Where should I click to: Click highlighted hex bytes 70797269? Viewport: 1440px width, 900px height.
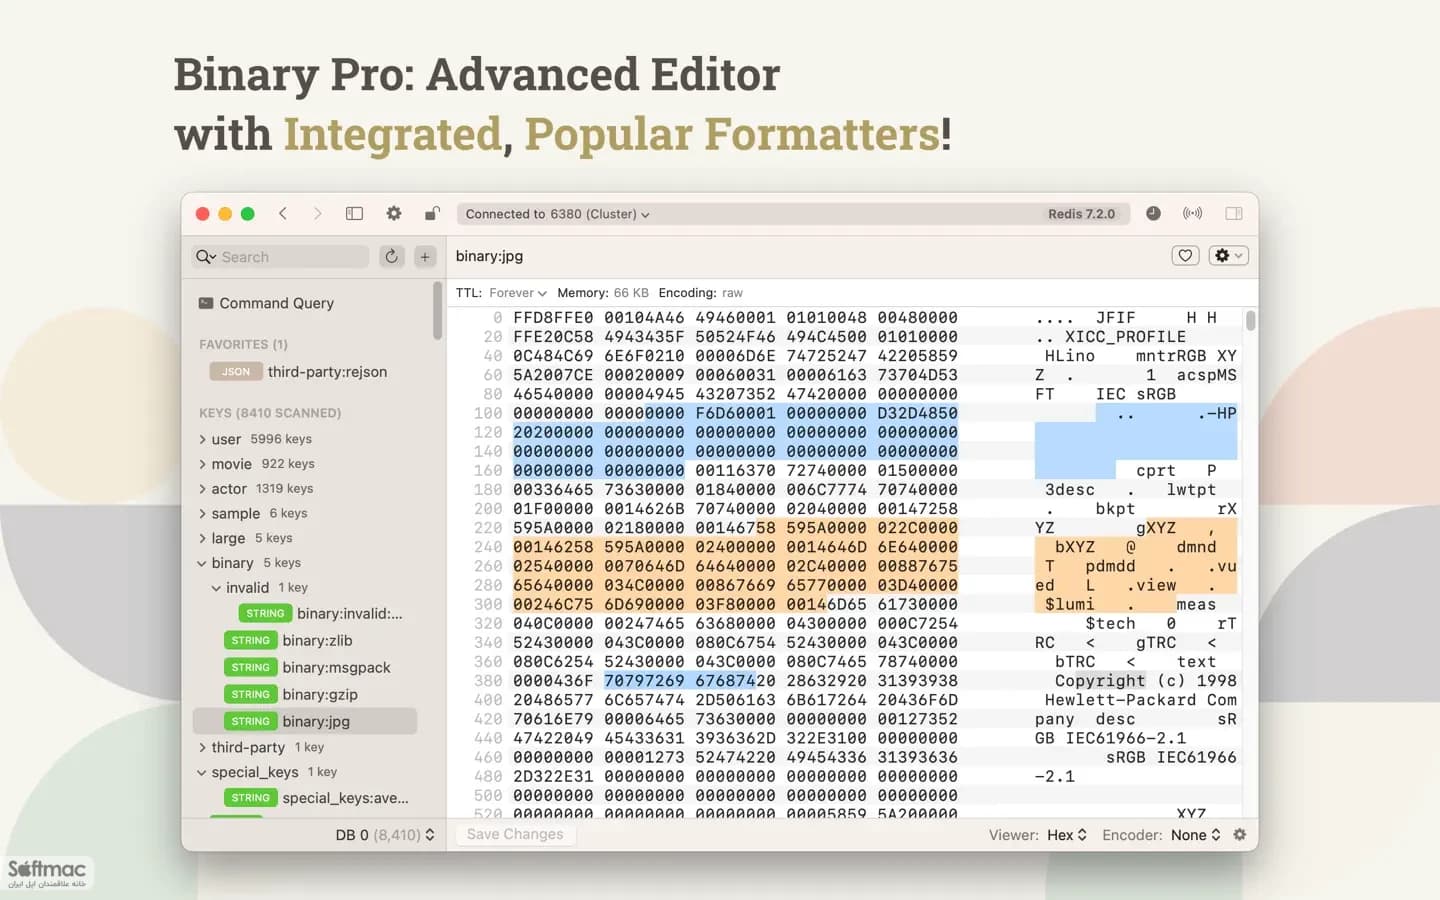pos(644,681)
